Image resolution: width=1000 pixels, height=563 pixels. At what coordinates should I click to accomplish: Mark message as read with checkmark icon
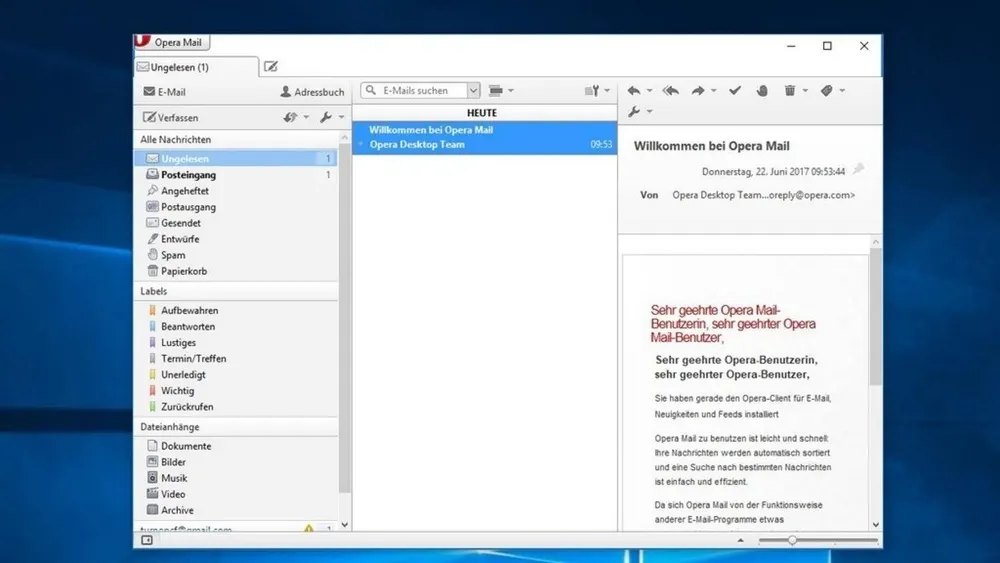(735, 91)
